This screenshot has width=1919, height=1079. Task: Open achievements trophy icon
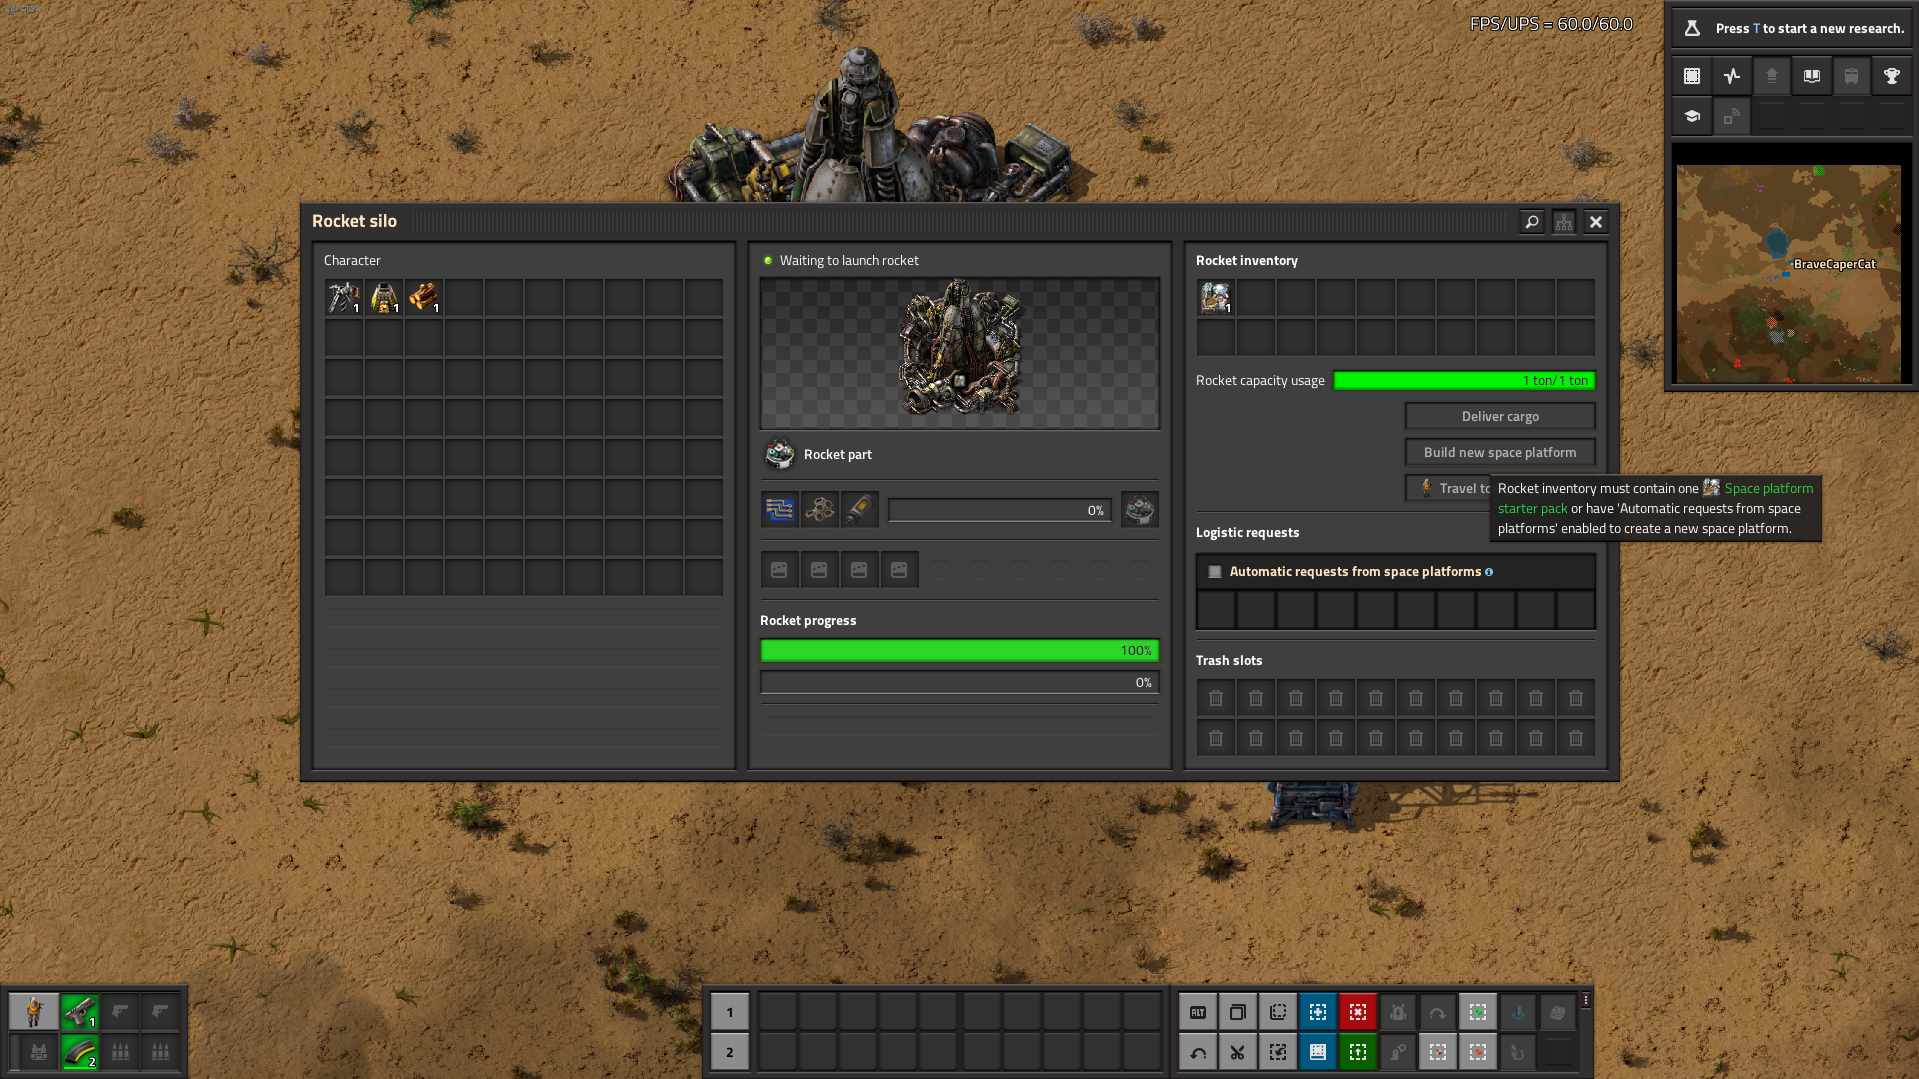(1892, 76)
